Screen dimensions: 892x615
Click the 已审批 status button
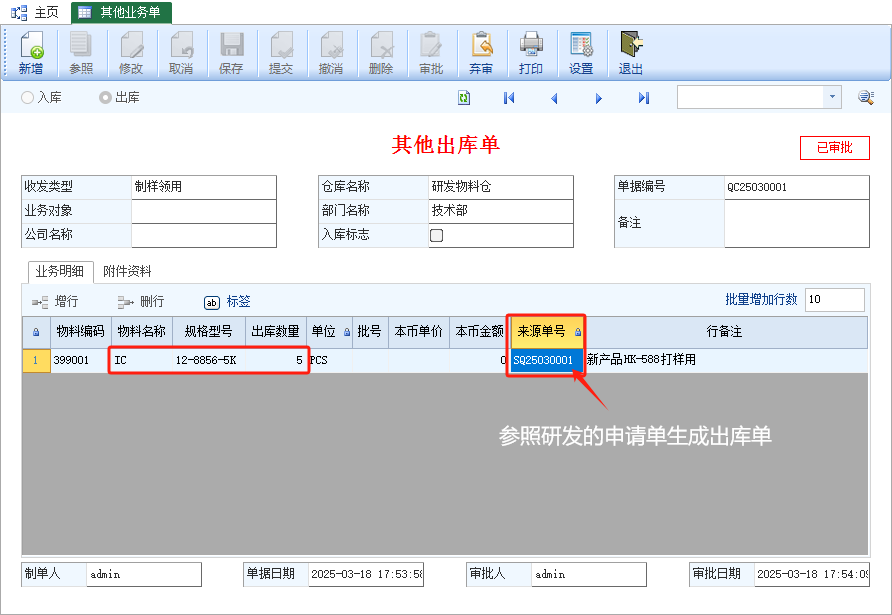click(x=835, y=148)
